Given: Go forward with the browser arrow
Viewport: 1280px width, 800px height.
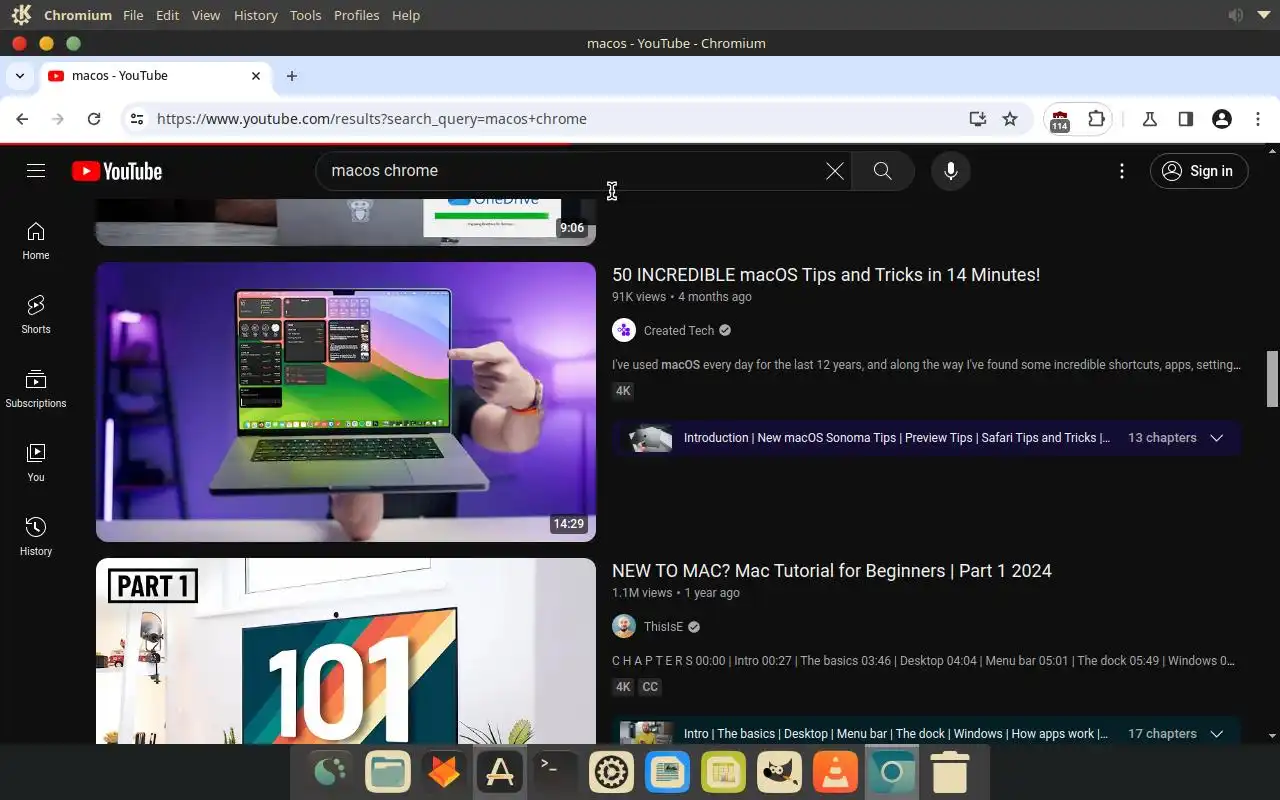Looking at the screenshot, I should coord(58,119).
